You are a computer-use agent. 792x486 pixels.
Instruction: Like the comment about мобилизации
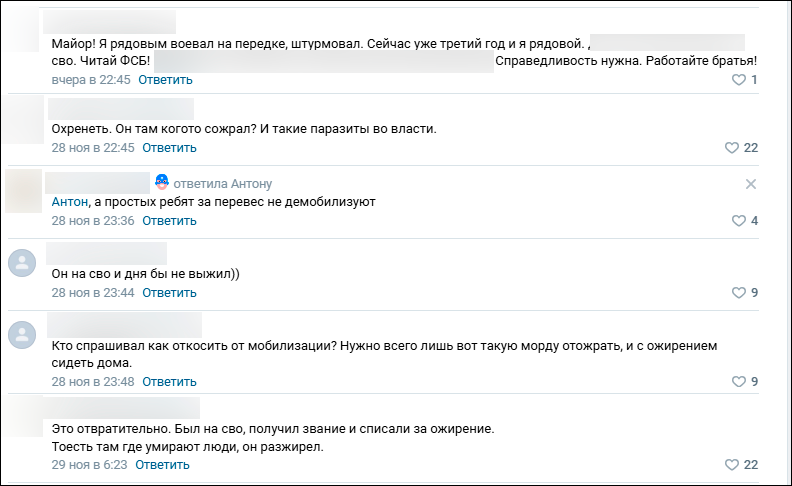(x=739, y=382)
